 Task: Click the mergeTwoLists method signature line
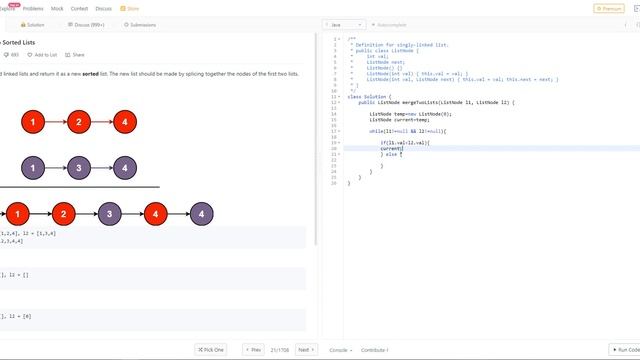click(436, 102)
